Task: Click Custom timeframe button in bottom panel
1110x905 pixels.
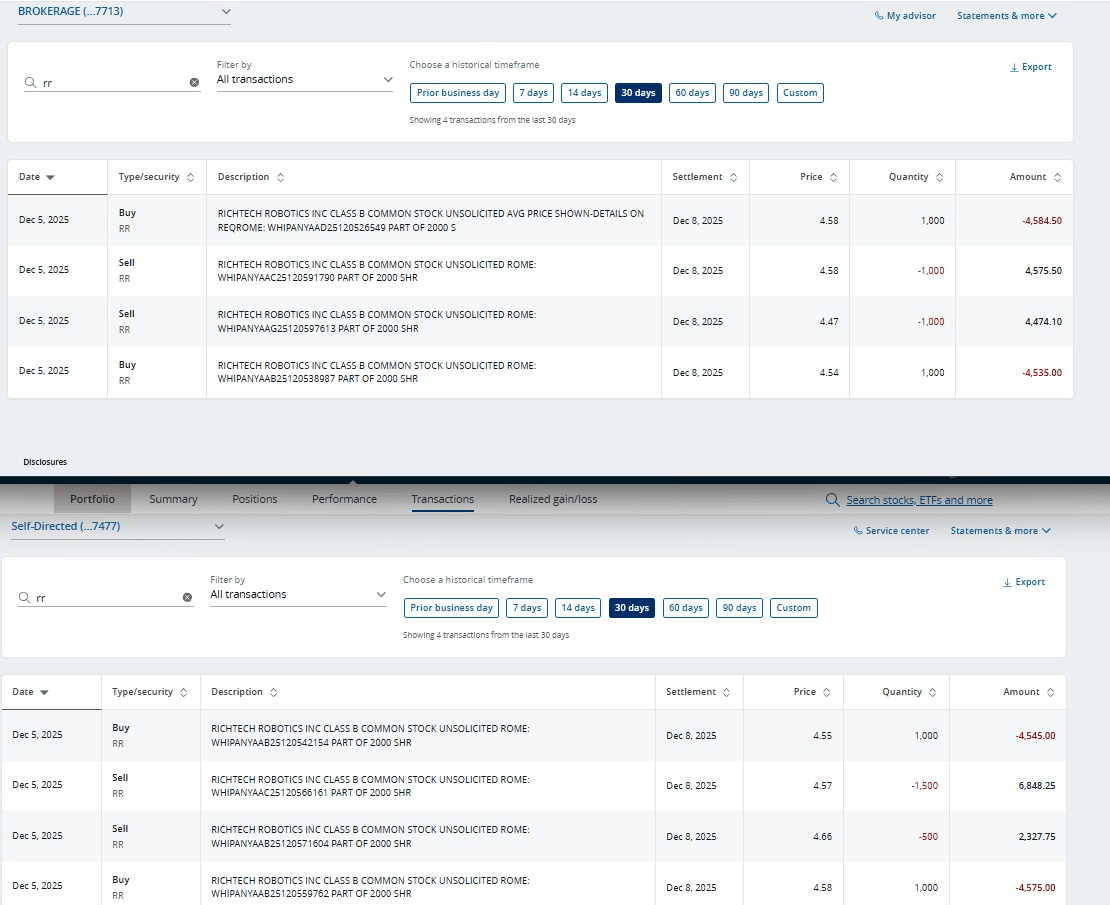Action: tap(793, 608)
